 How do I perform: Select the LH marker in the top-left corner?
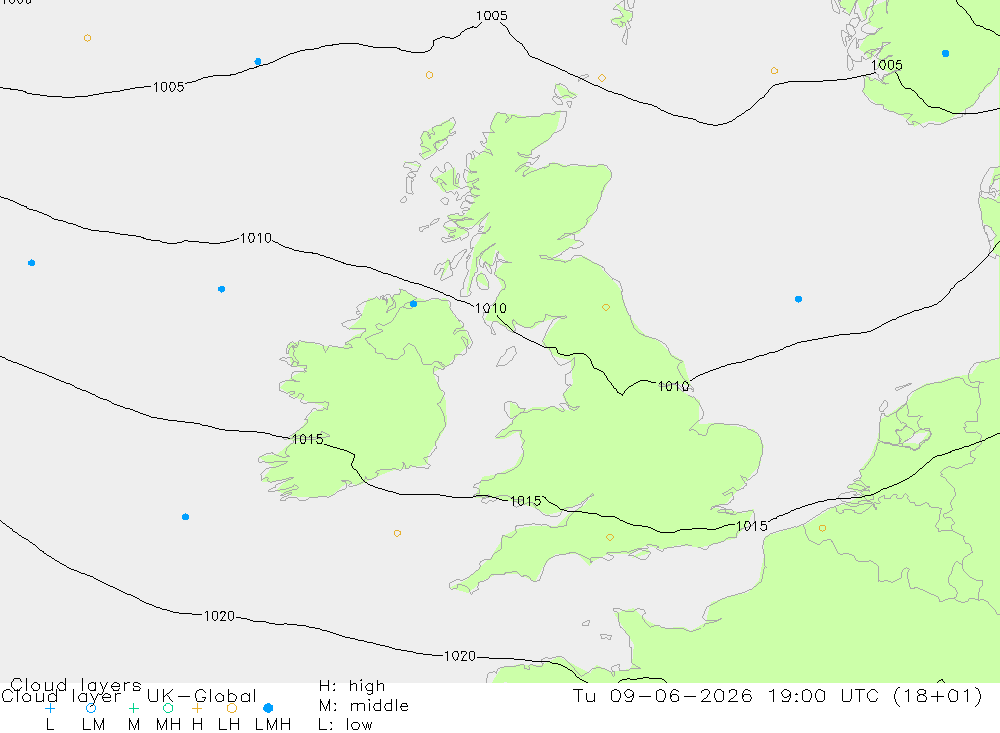click(87, 38)
